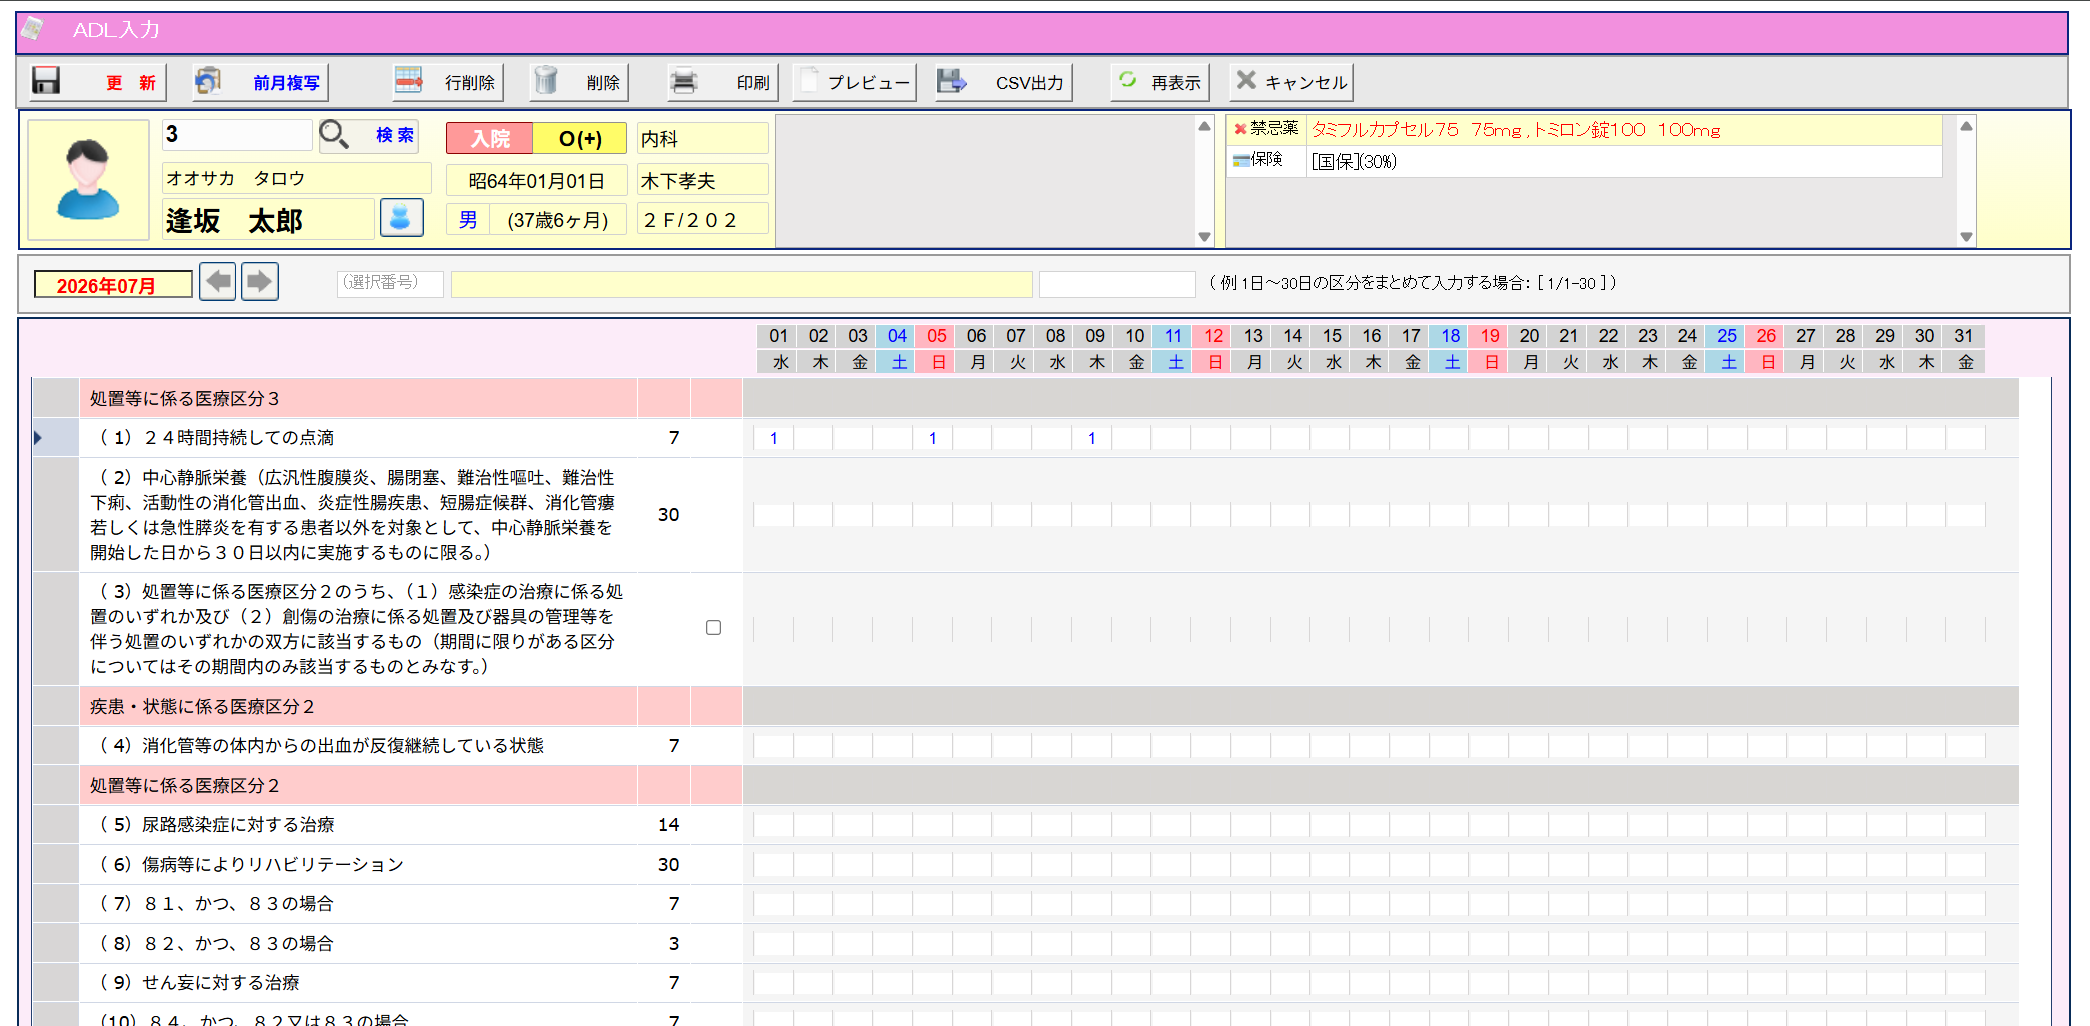Click the キャンセル button

tap(1291, 82)
